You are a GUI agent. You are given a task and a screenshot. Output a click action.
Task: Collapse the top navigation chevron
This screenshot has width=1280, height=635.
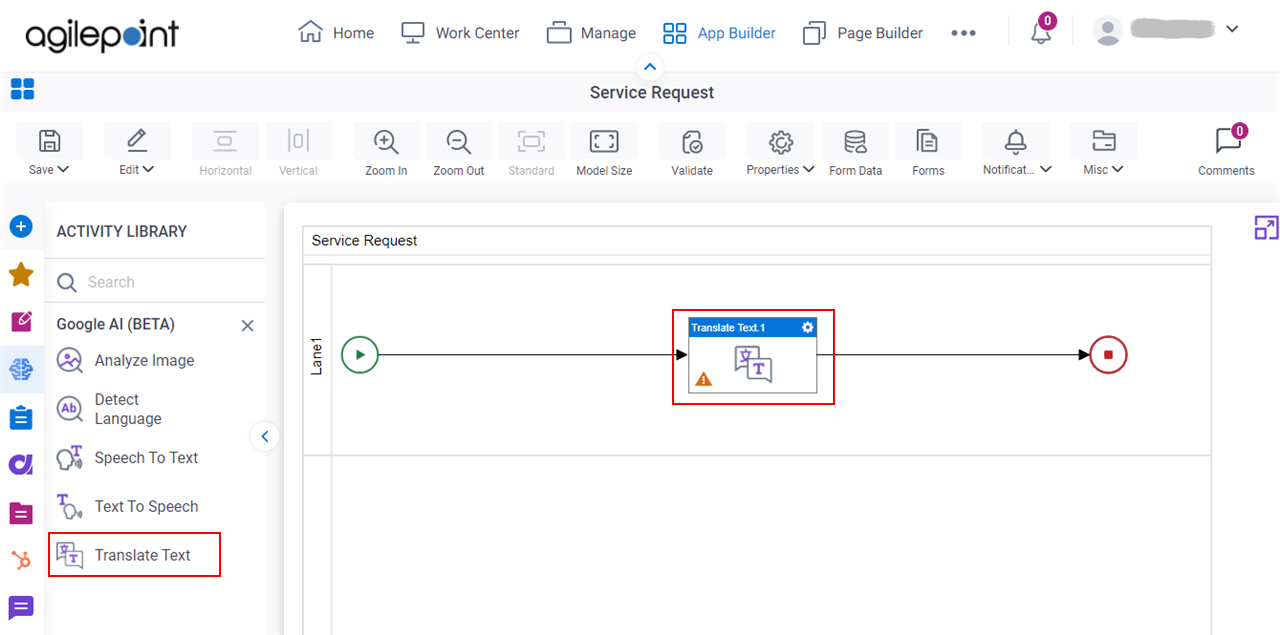[651, 67]
